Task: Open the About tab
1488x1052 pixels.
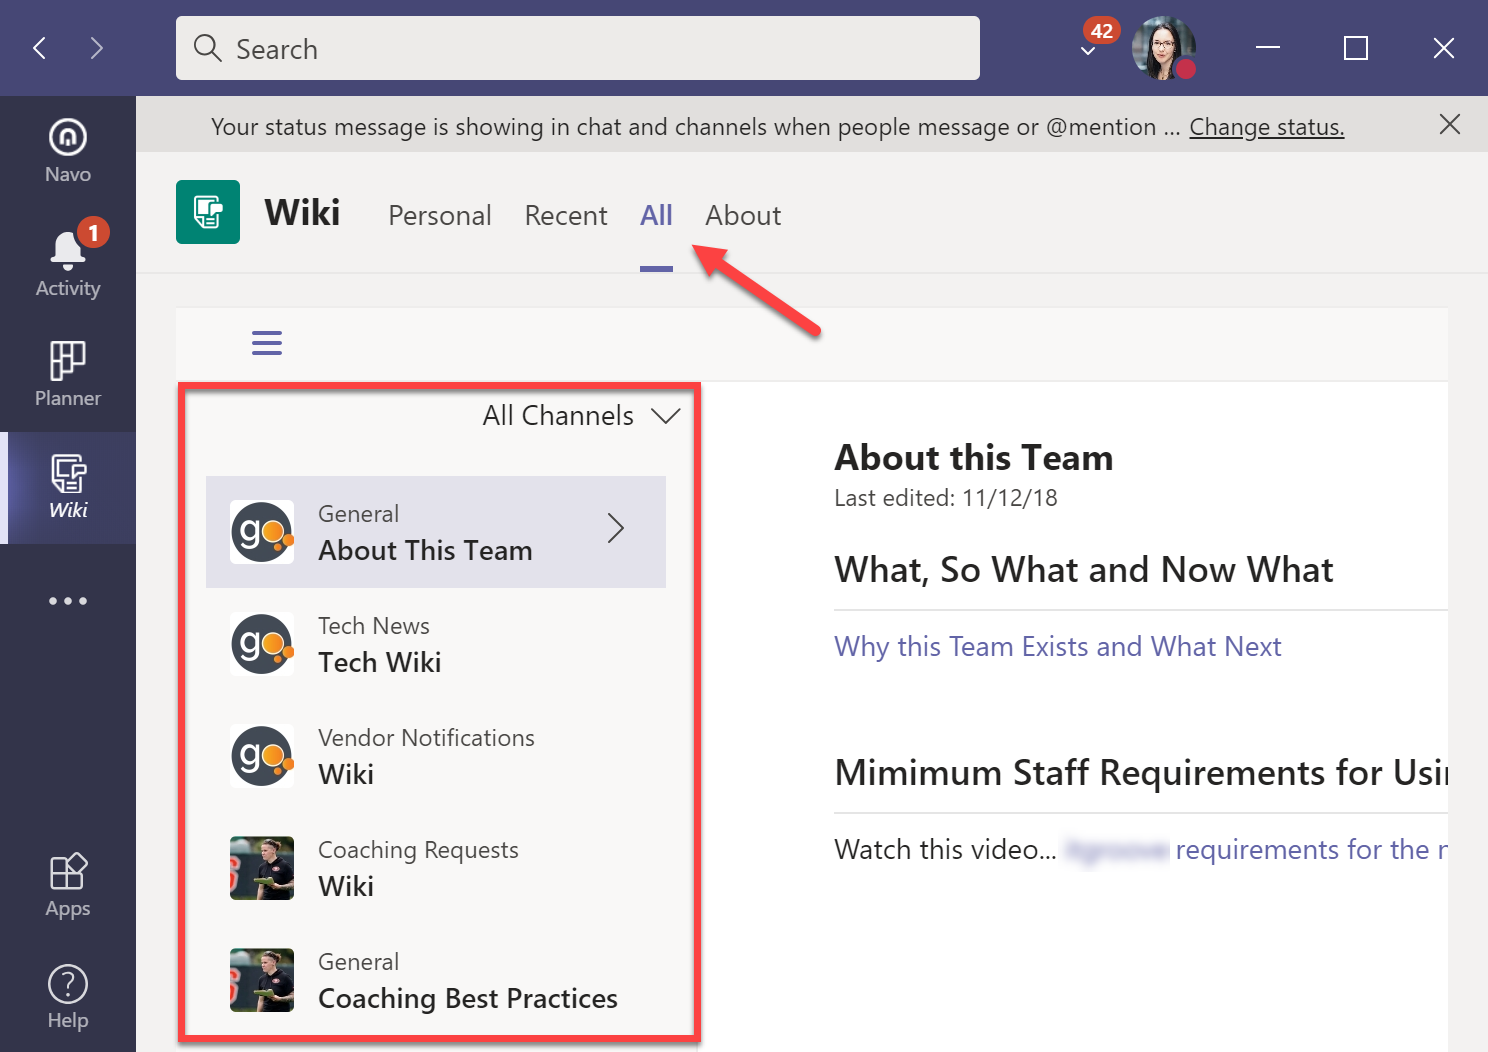Action: [742, 215]
